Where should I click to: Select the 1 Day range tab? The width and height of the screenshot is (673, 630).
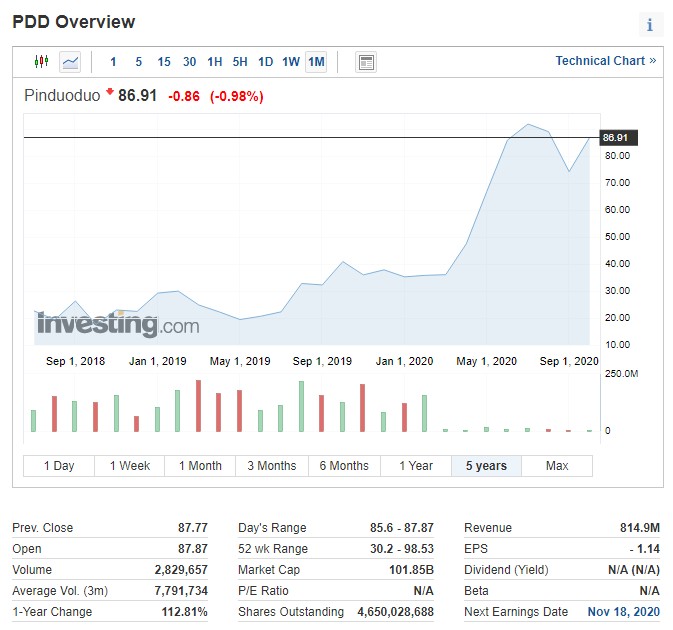pos(59,466)
